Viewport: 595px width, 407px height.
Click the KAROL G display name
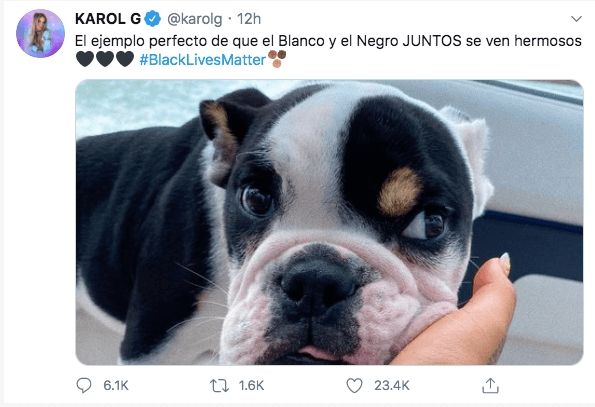(x=108, y=19)
